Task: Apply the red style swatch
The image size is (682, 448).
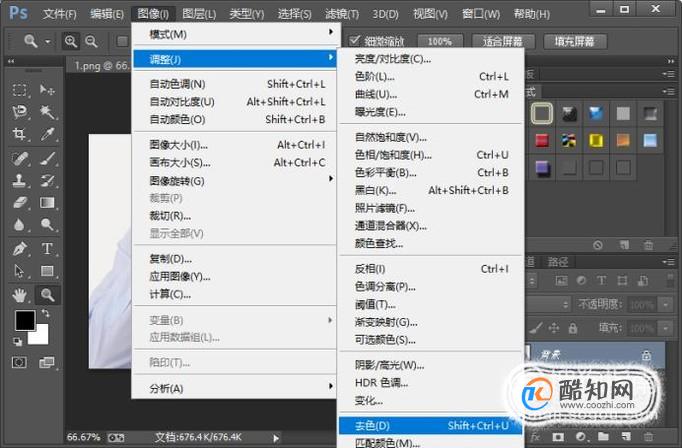Action: tap(542, 140)
